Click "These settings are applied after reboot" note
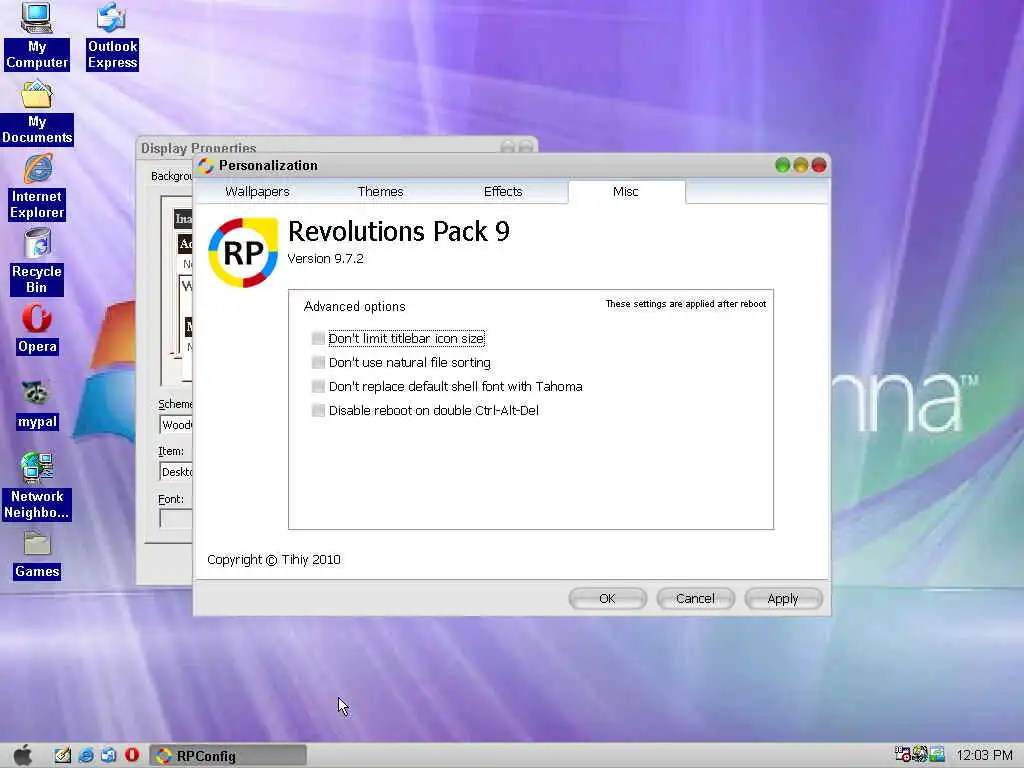The height and width of the screenshot is (768, 1024). [686, 304]
